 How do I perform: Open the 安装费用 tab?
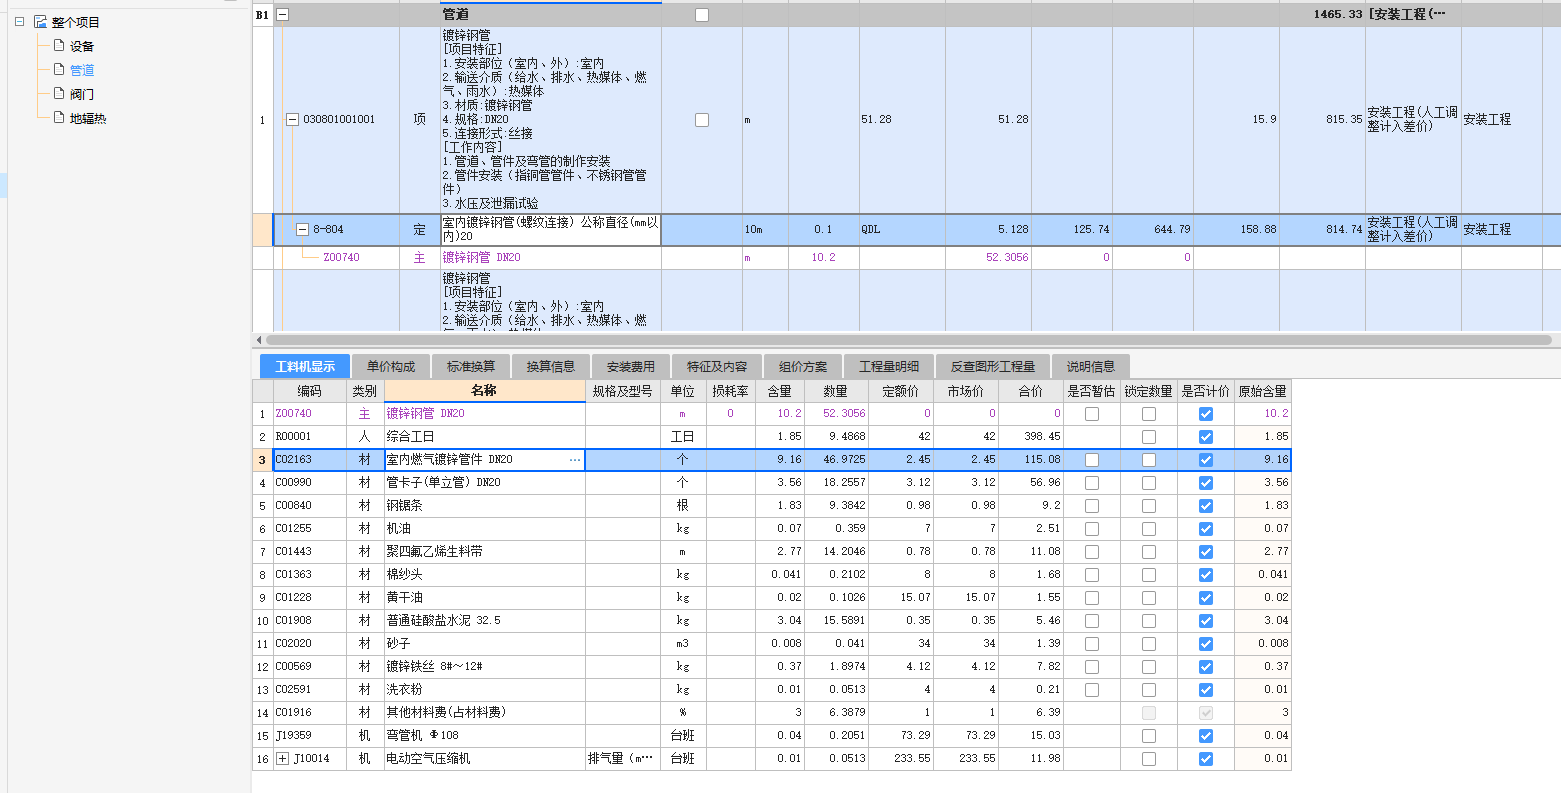[630, 367]
